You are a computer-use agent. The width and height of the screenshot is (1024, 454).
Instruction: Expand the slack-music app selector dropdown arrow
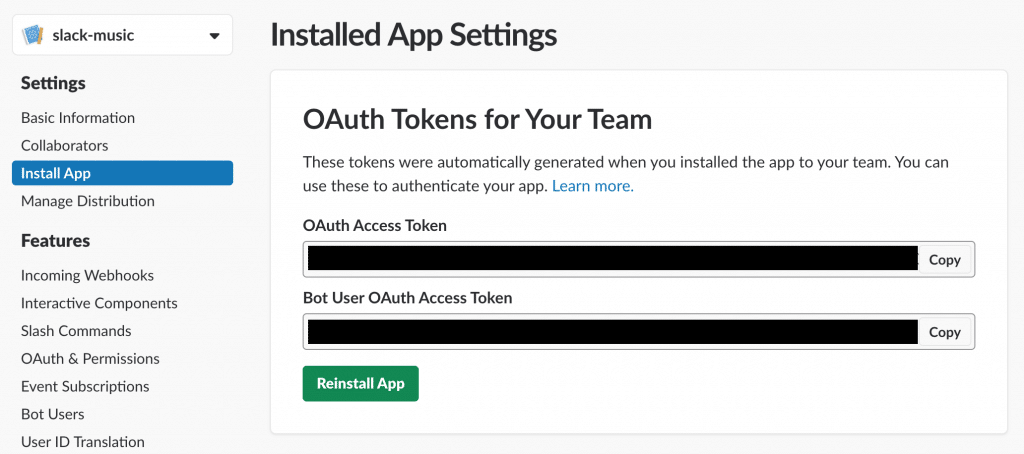pyautogui.click(x=214, y=36)
